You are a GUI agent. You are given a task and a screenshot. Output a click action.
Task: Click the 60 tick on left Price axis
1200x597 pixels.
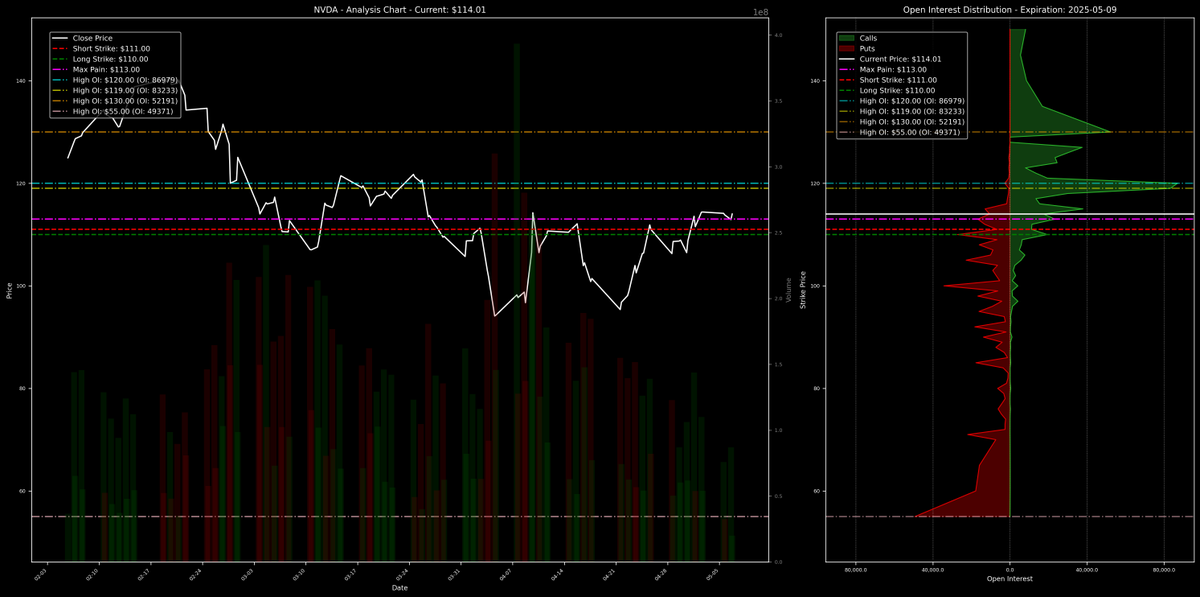[x=24, y=491]
